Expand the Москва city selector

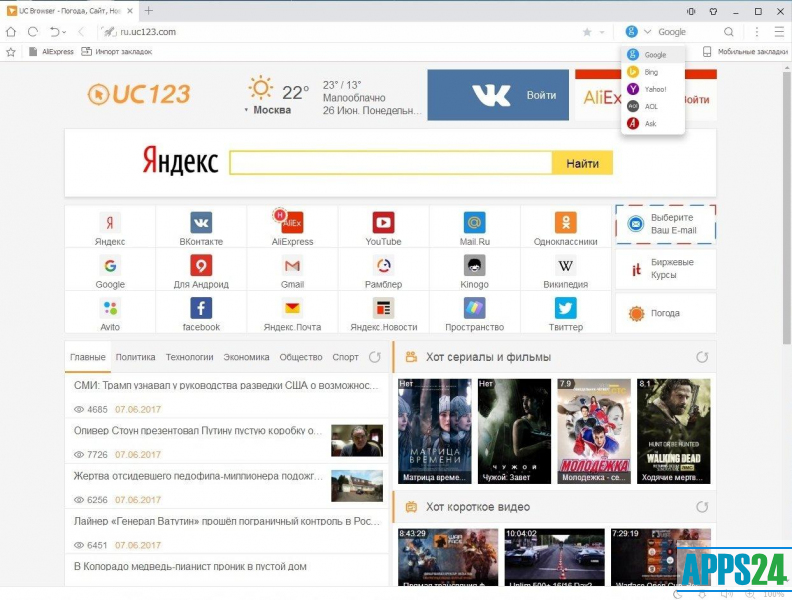[266, 110]
